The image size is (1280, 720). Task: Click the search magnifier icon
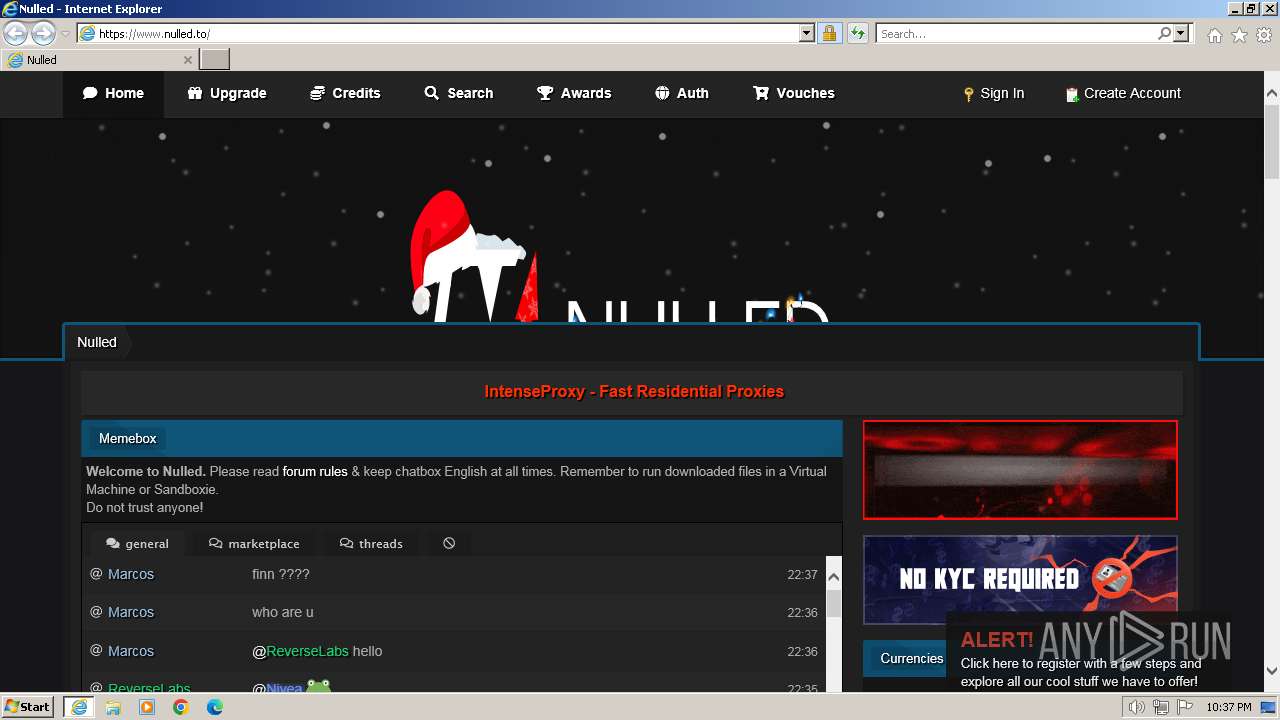click(x=1164, y=33)
